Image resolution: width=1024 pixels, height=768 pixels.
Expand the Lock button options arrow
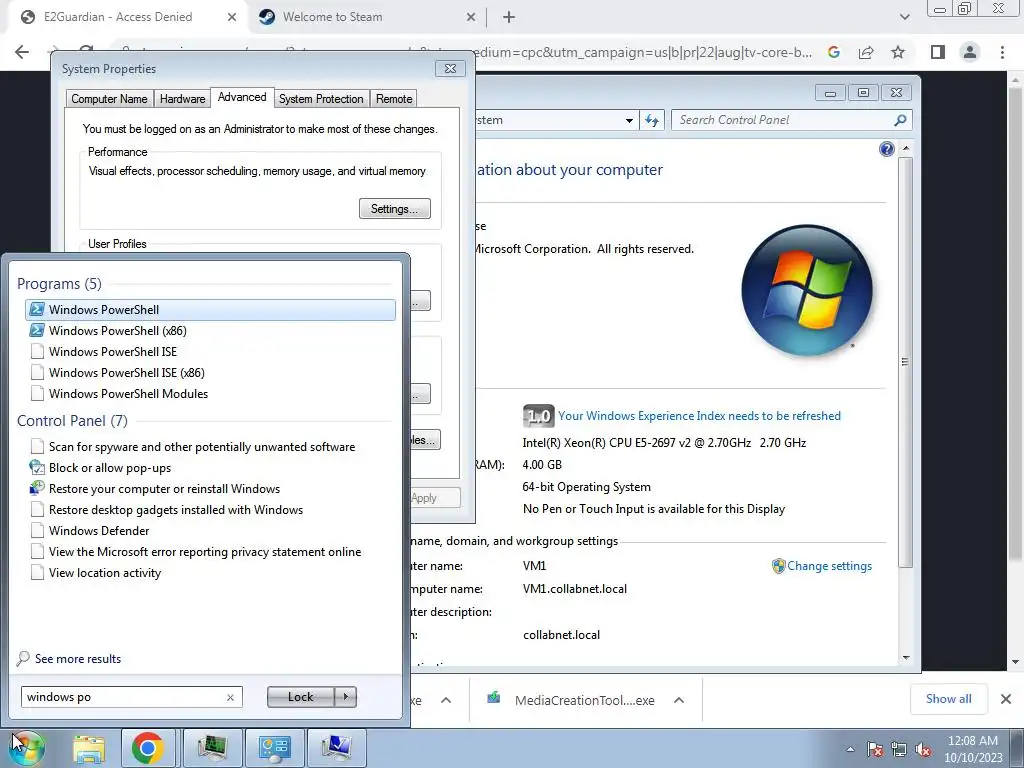[345, 697]
